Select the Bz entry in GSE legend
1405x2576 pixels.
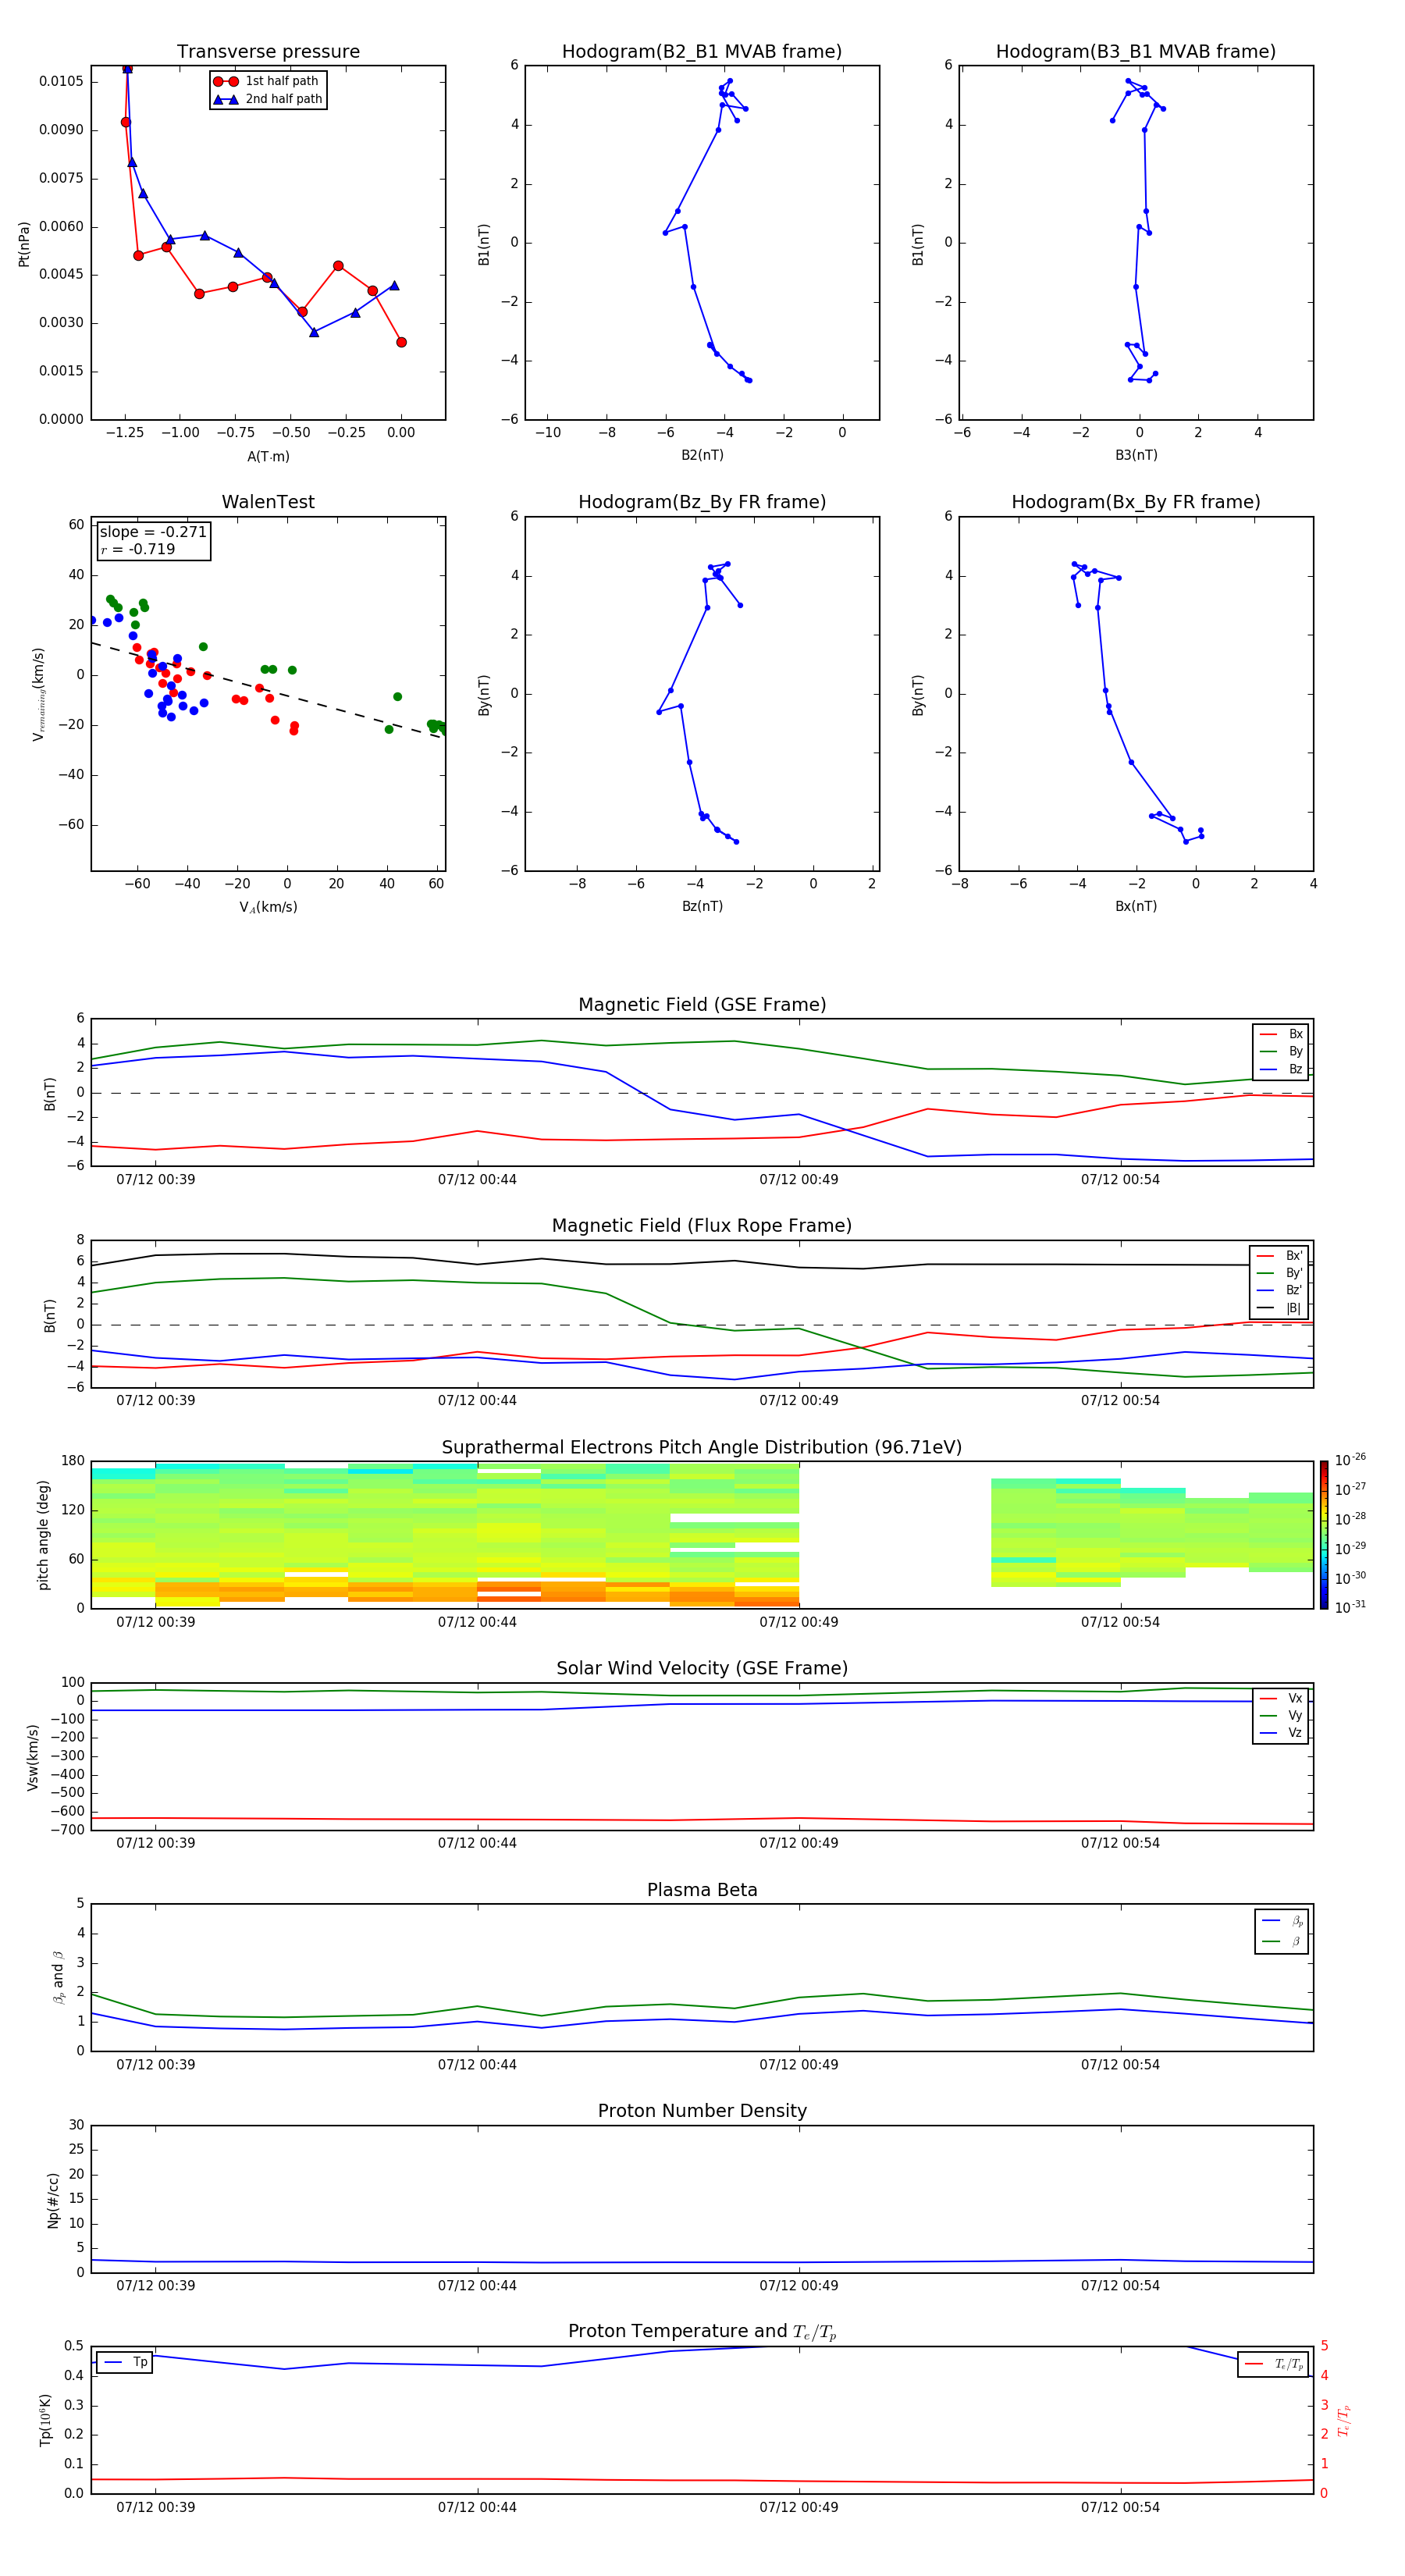tap(1281, 1069)
